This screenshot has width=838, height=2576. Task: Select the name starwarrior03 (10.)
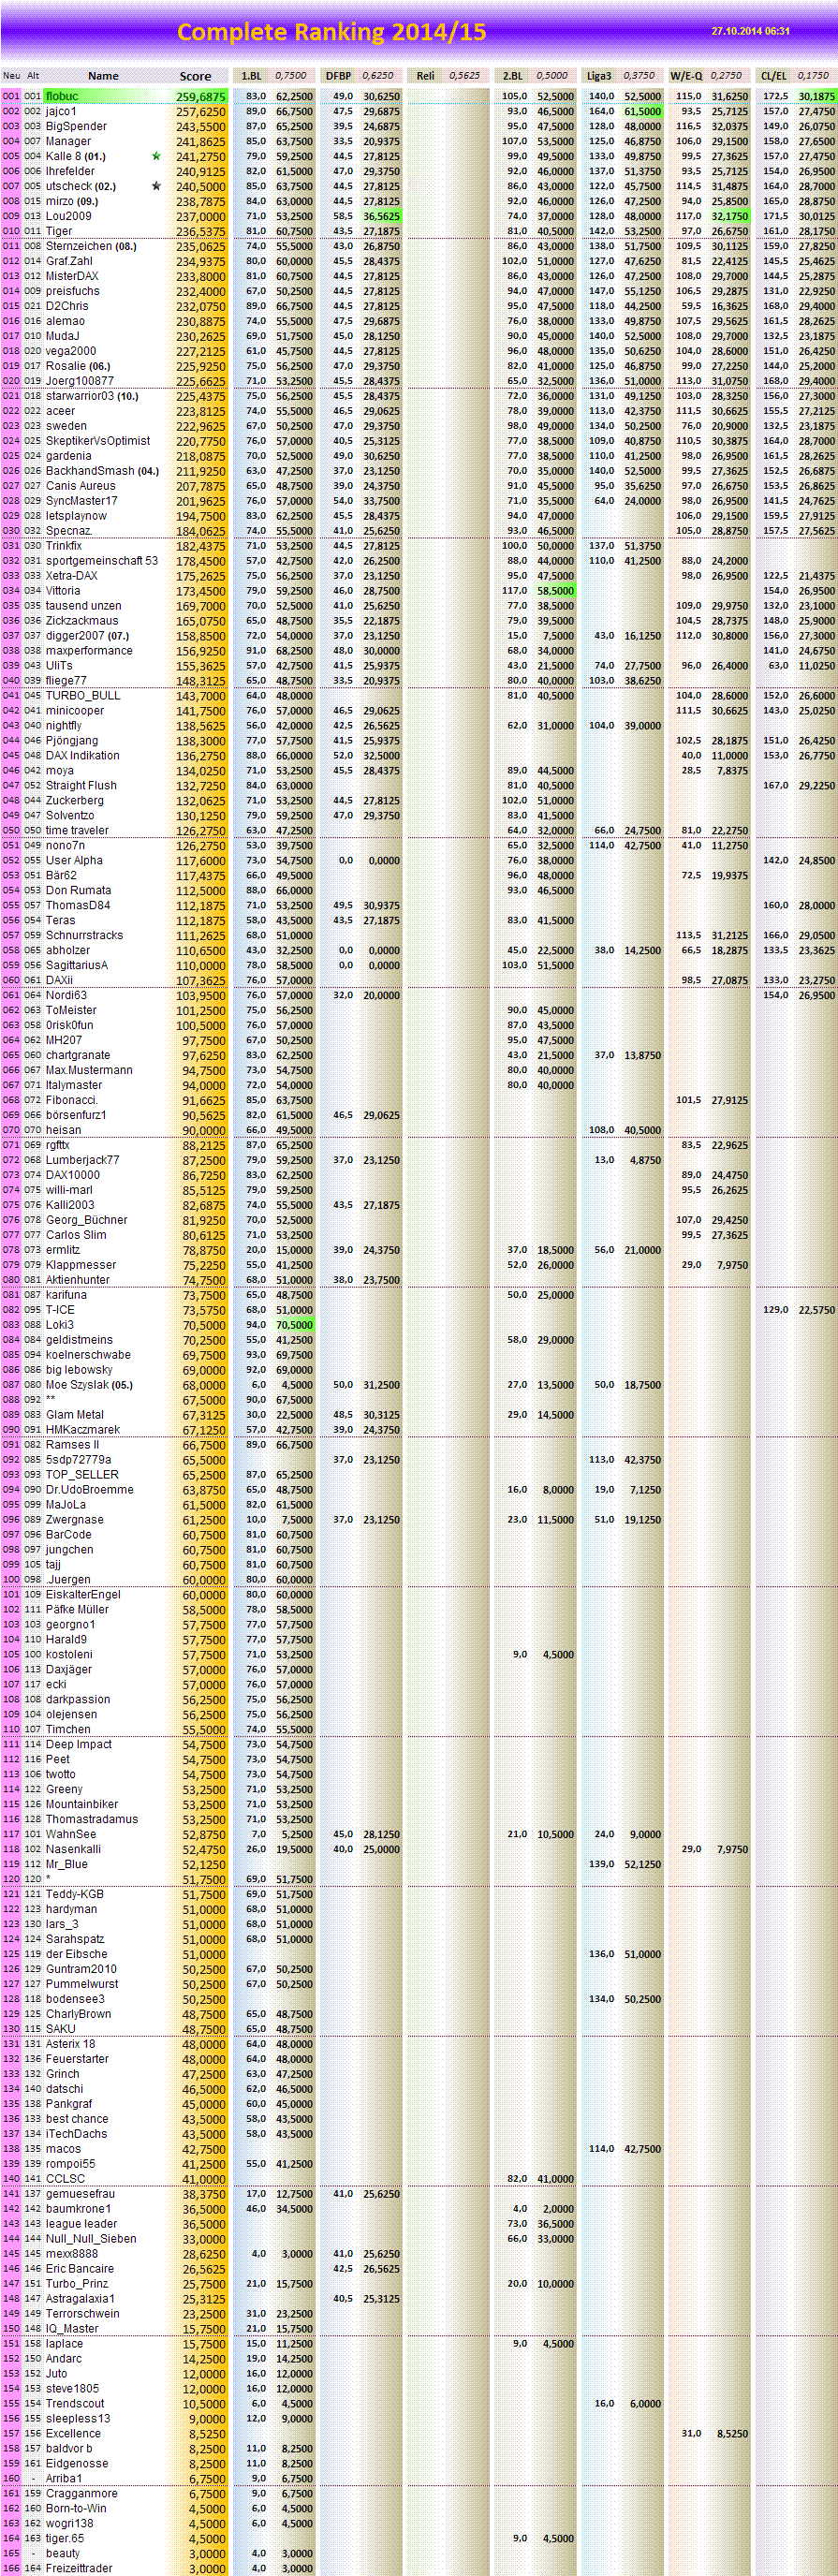tap(92, 396)
